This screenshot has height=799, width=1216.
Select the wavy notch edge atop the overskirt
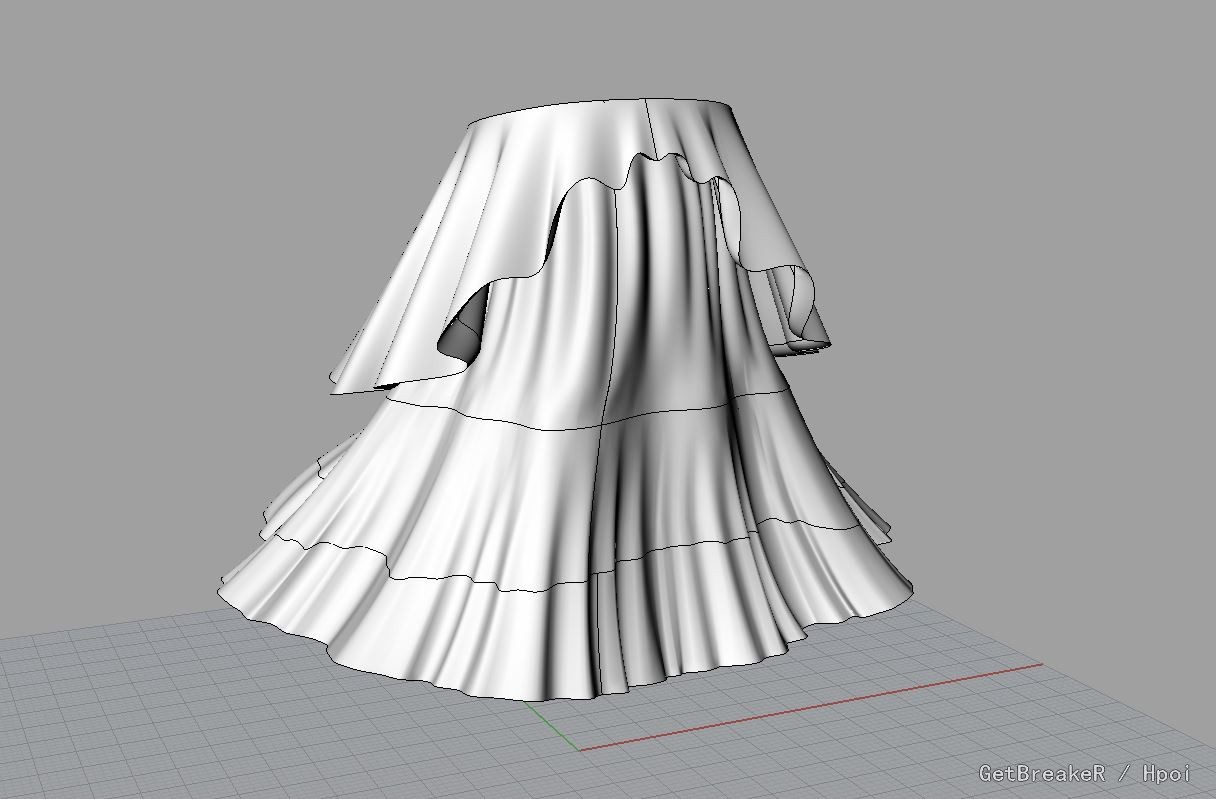point(660,160)
